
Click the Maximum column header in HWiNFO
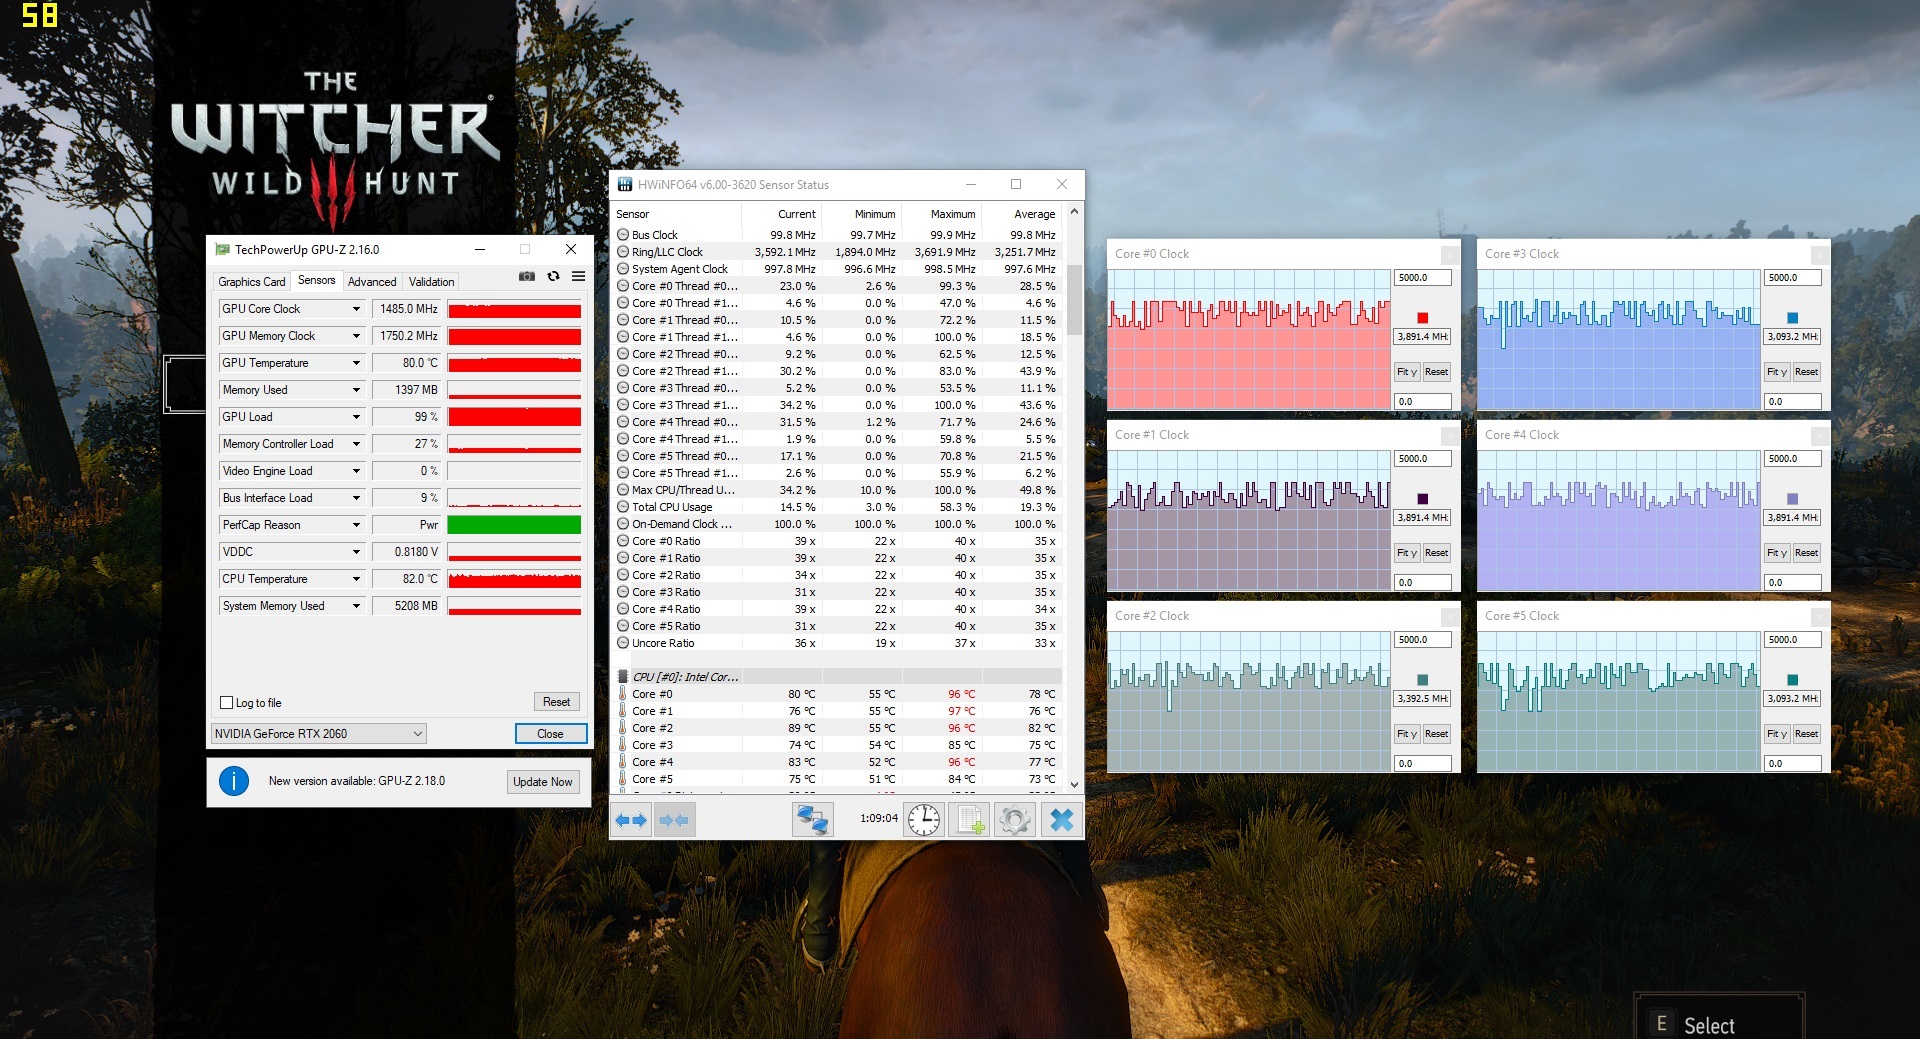pyautogui.click(x=941, y=214)
